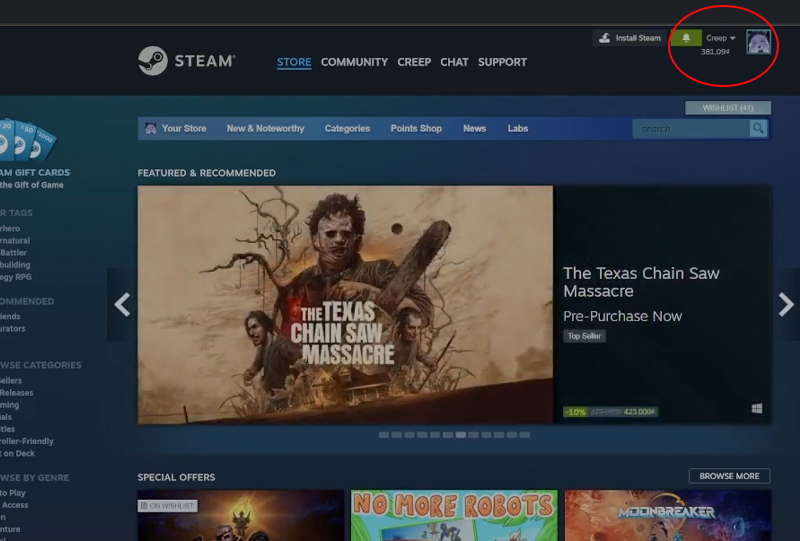Click the Specials sidebar link

click(6, 417)
